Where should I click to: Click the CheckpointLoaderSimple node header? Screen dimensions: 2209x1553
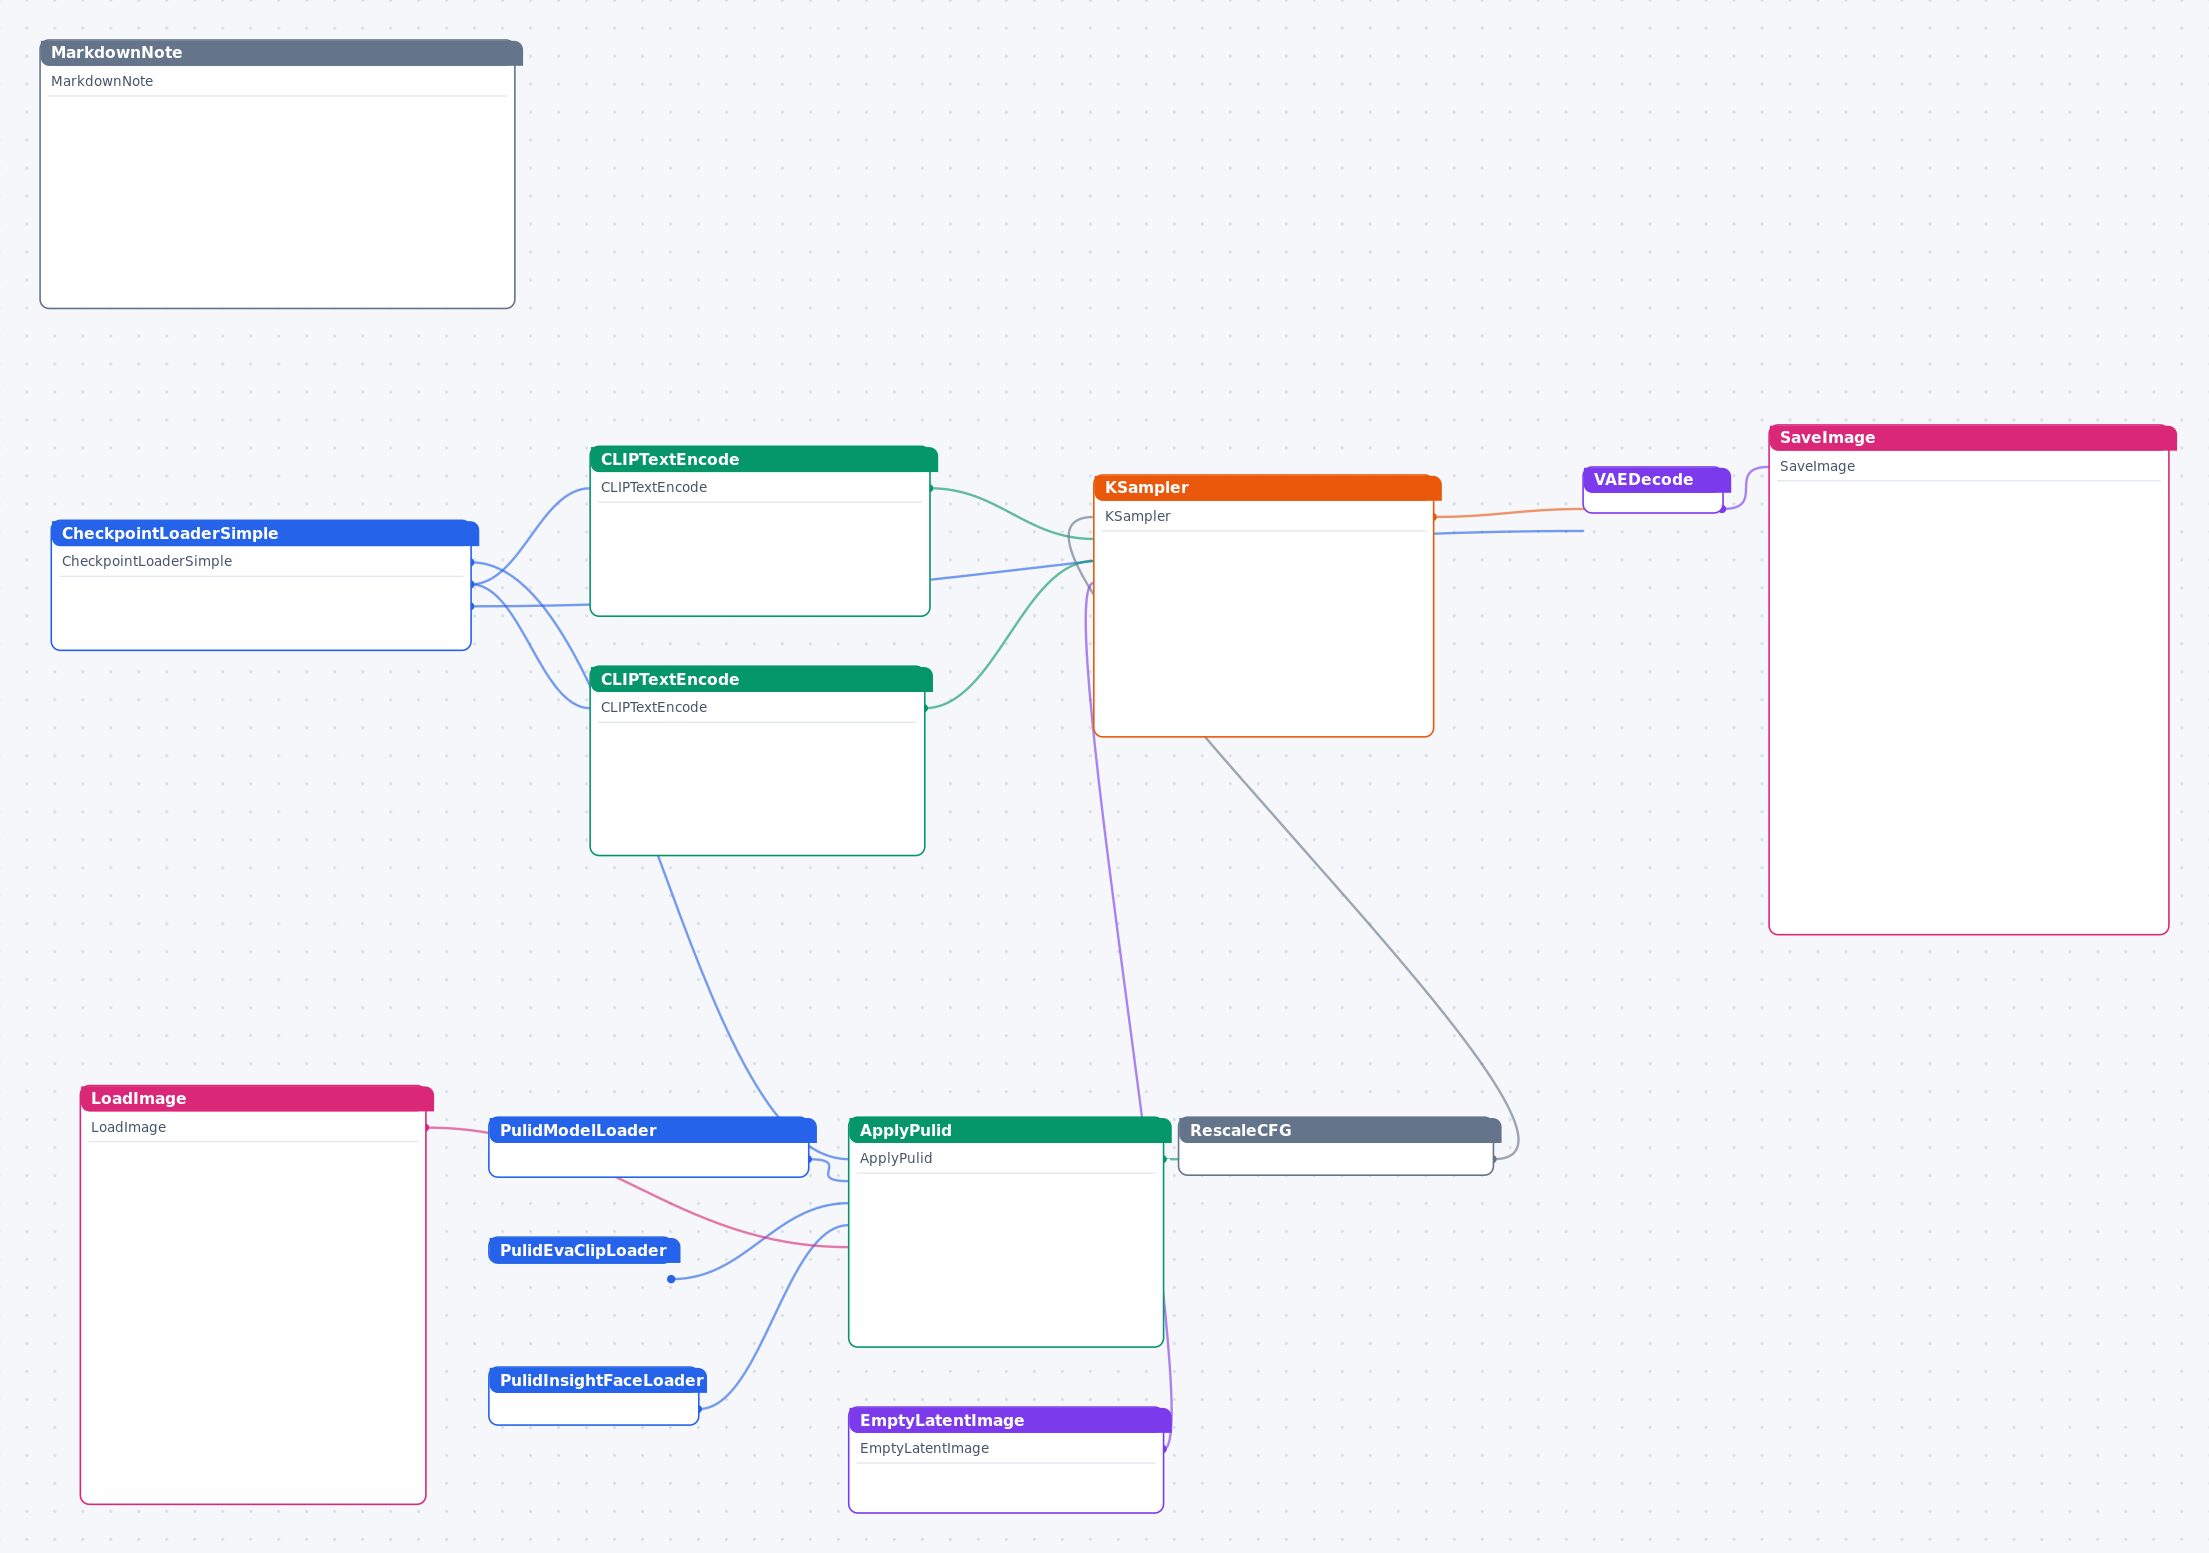tap(265, 533)
